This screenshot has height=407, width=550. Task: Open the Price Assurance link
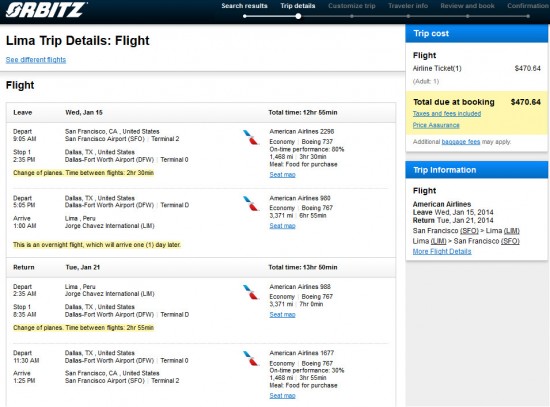(436, 125)
